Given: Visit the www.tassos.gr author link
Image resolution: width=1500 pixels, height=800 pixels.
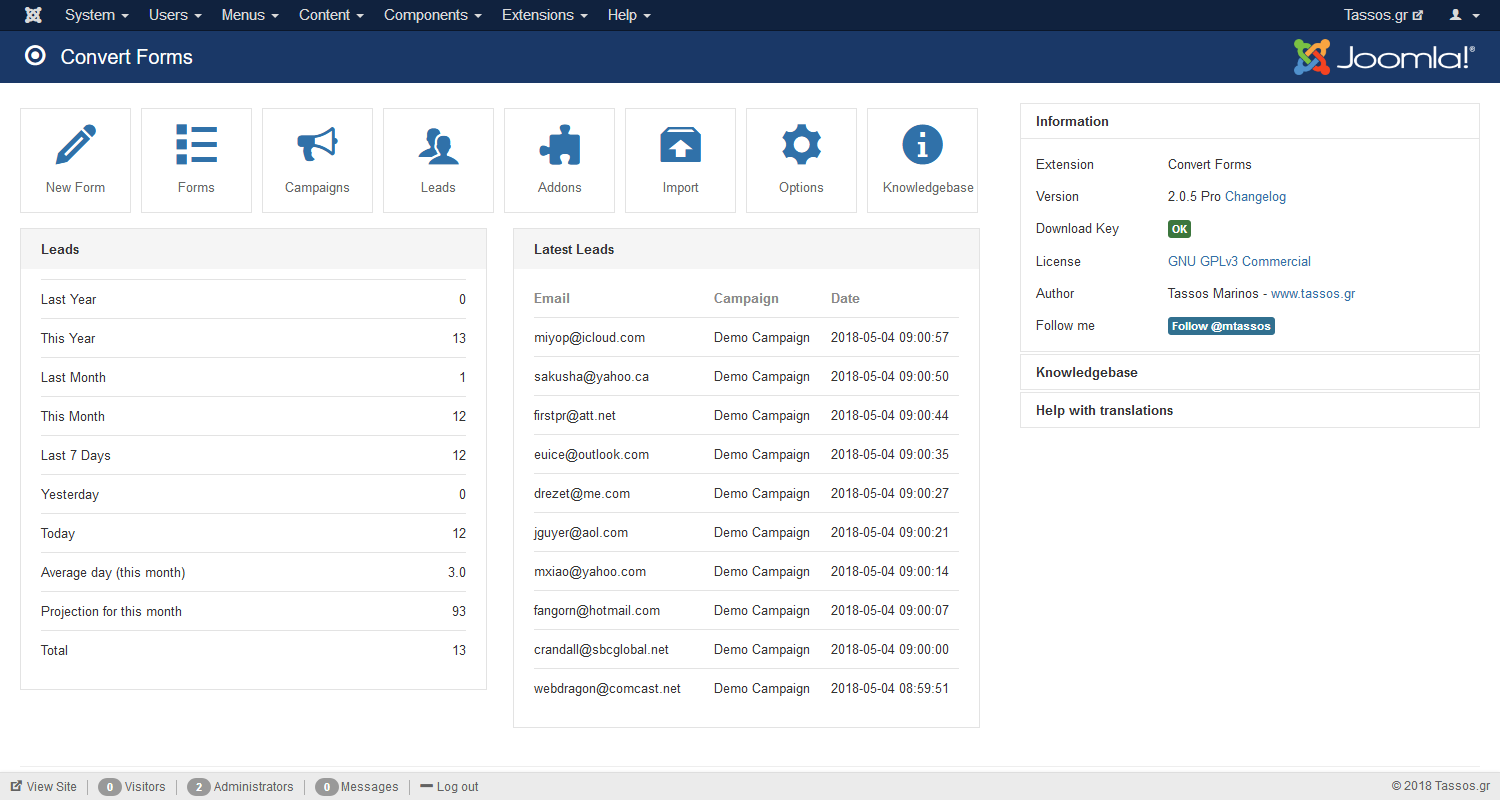Looking at the screenshot, I should (1313, 294).
